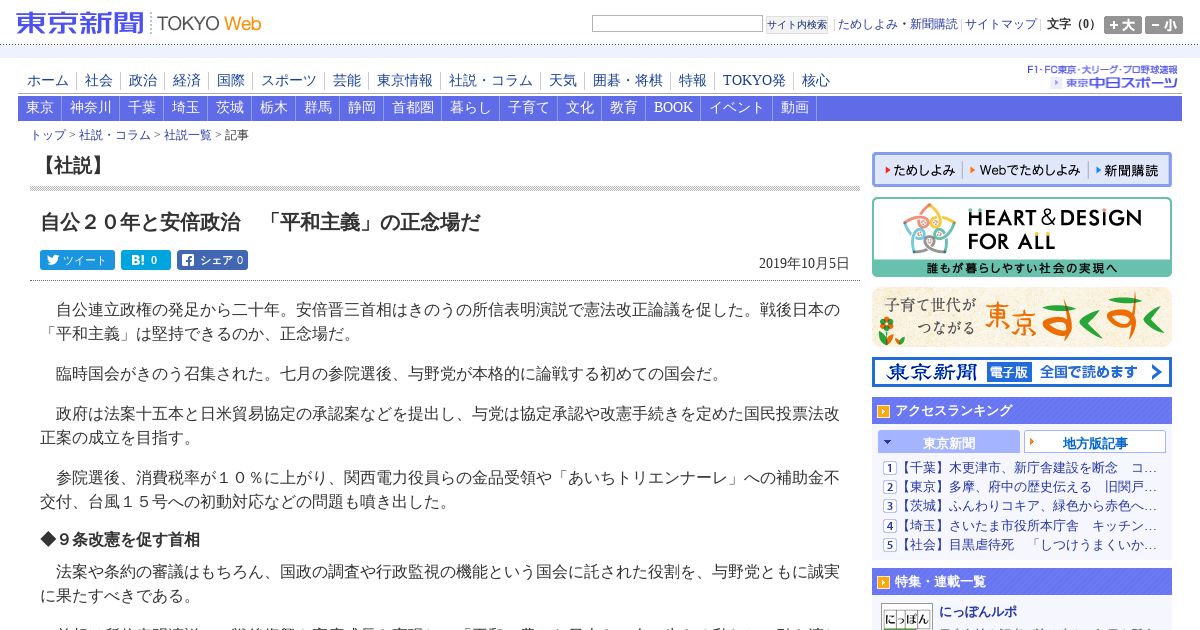1200x630 pixels.
Task: Decrease text size with the −小 button
Action: (x=1164, y=25)
